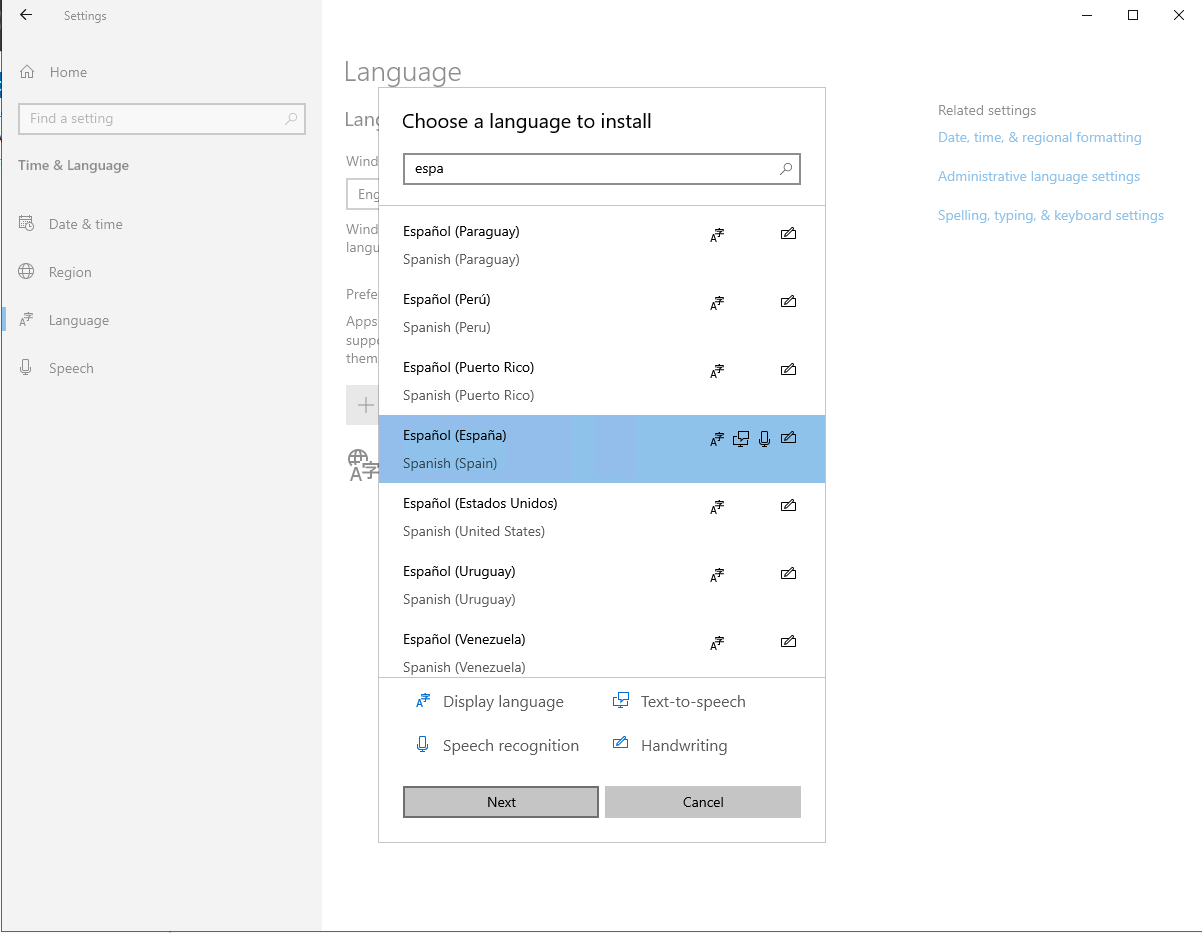Click display language icon for Español (Uruguay)
1202x933 pixels.
(x=717, y=575)
